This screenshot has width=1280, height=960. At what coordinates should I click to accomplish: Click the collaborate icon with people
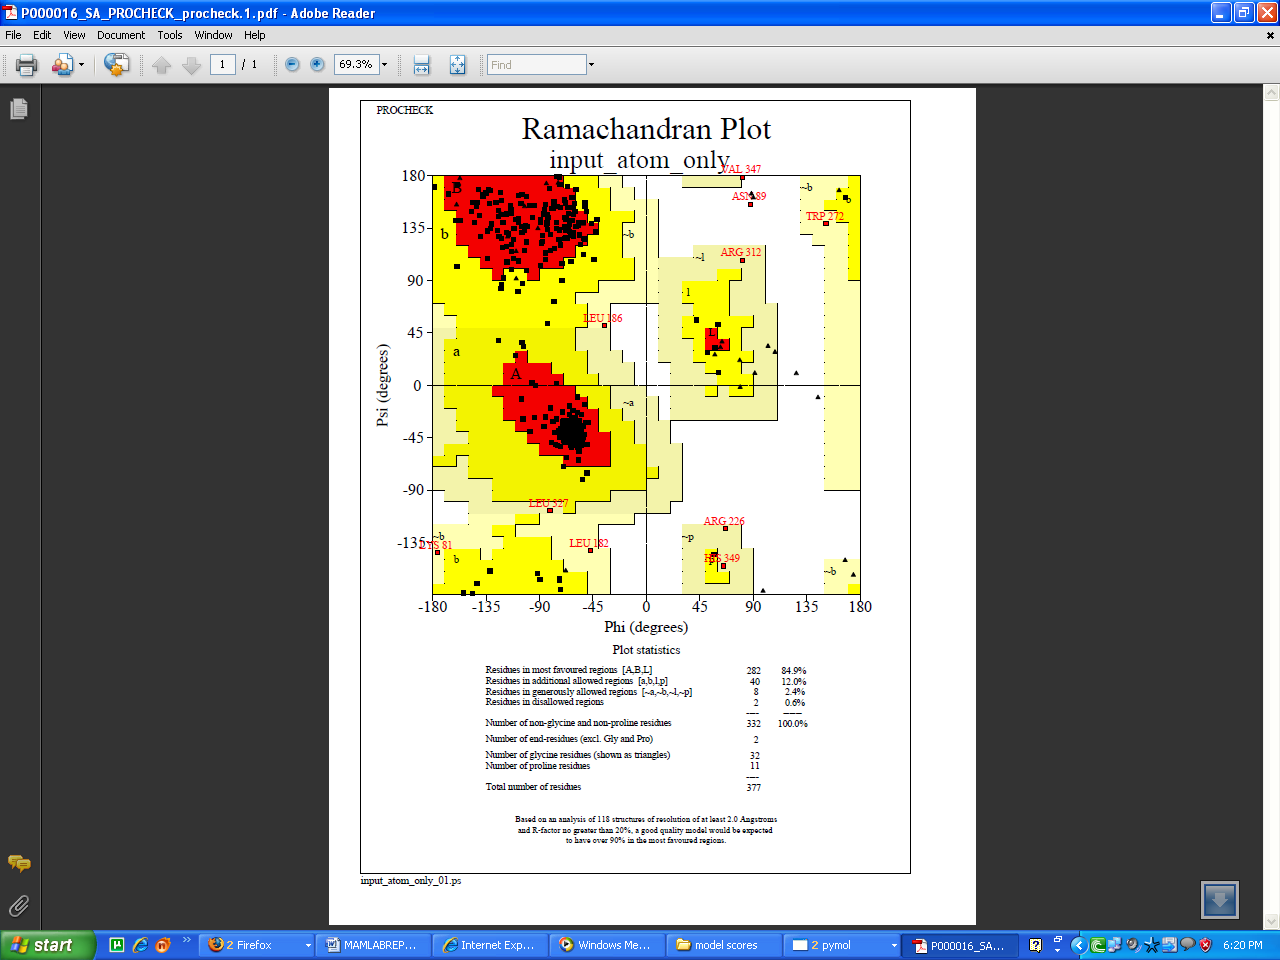pyautogui.click(x=62, y=65)
